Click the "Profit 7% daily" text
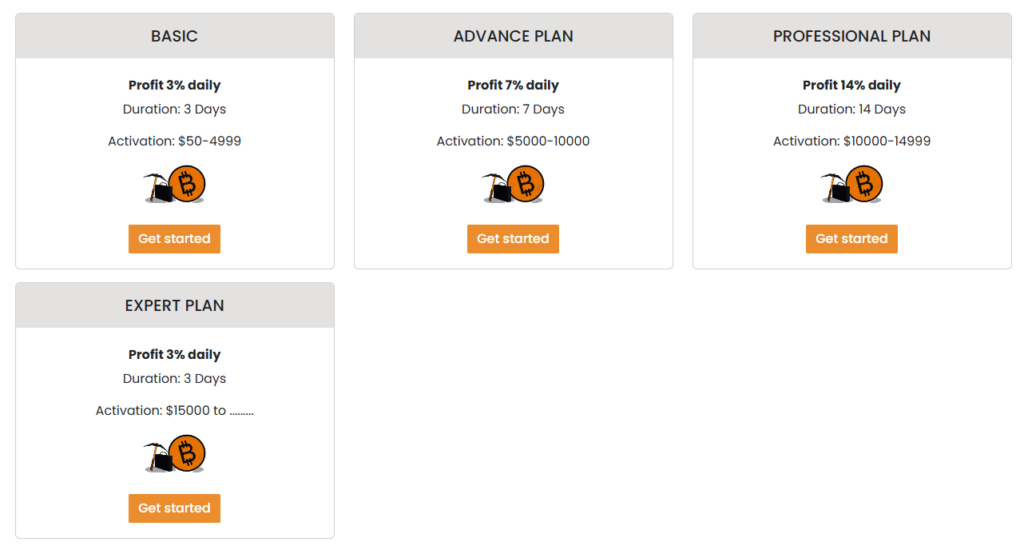The image size is (1024, 546). tap(513, 85)
